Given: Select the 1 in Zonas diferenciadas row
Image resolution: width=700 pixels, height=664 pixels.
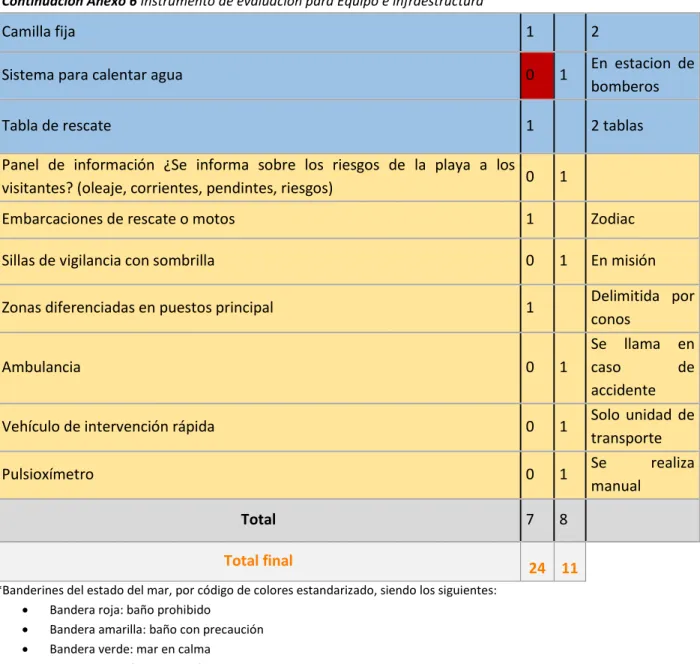Looking at the screenshot, I should [x=530, y=307].
